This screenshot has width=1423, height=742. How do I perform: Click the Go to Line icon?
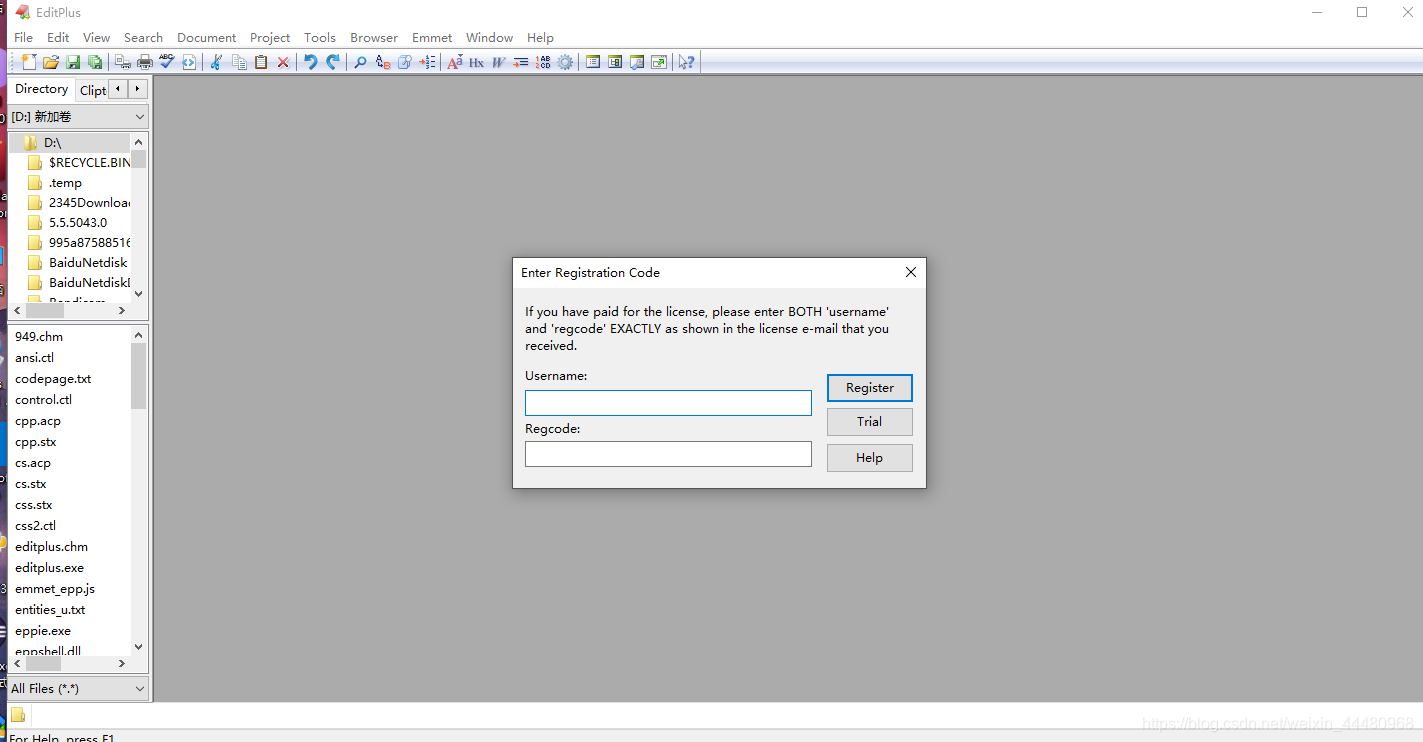427,62
